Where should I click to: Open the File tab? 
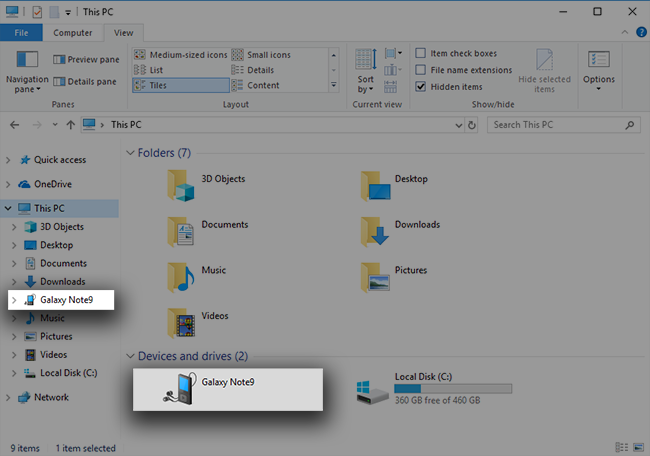[21, 33]
